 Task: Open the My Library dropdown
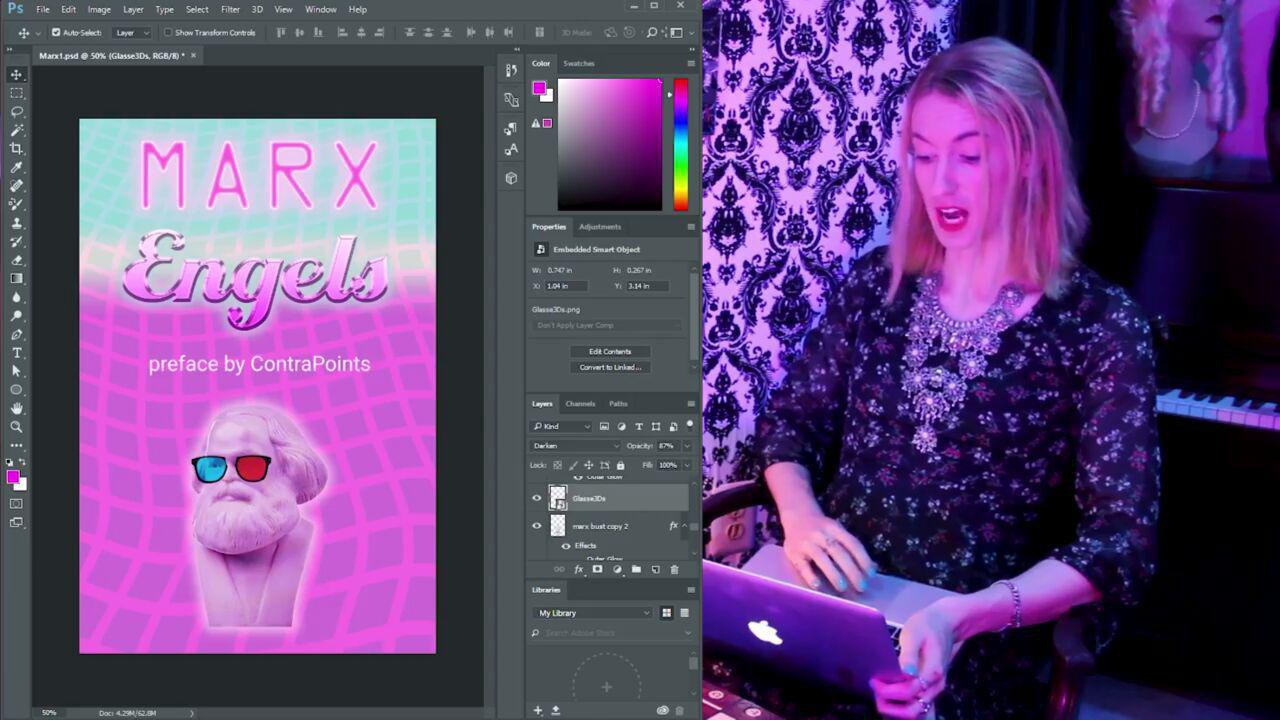(x=593, y=613)
